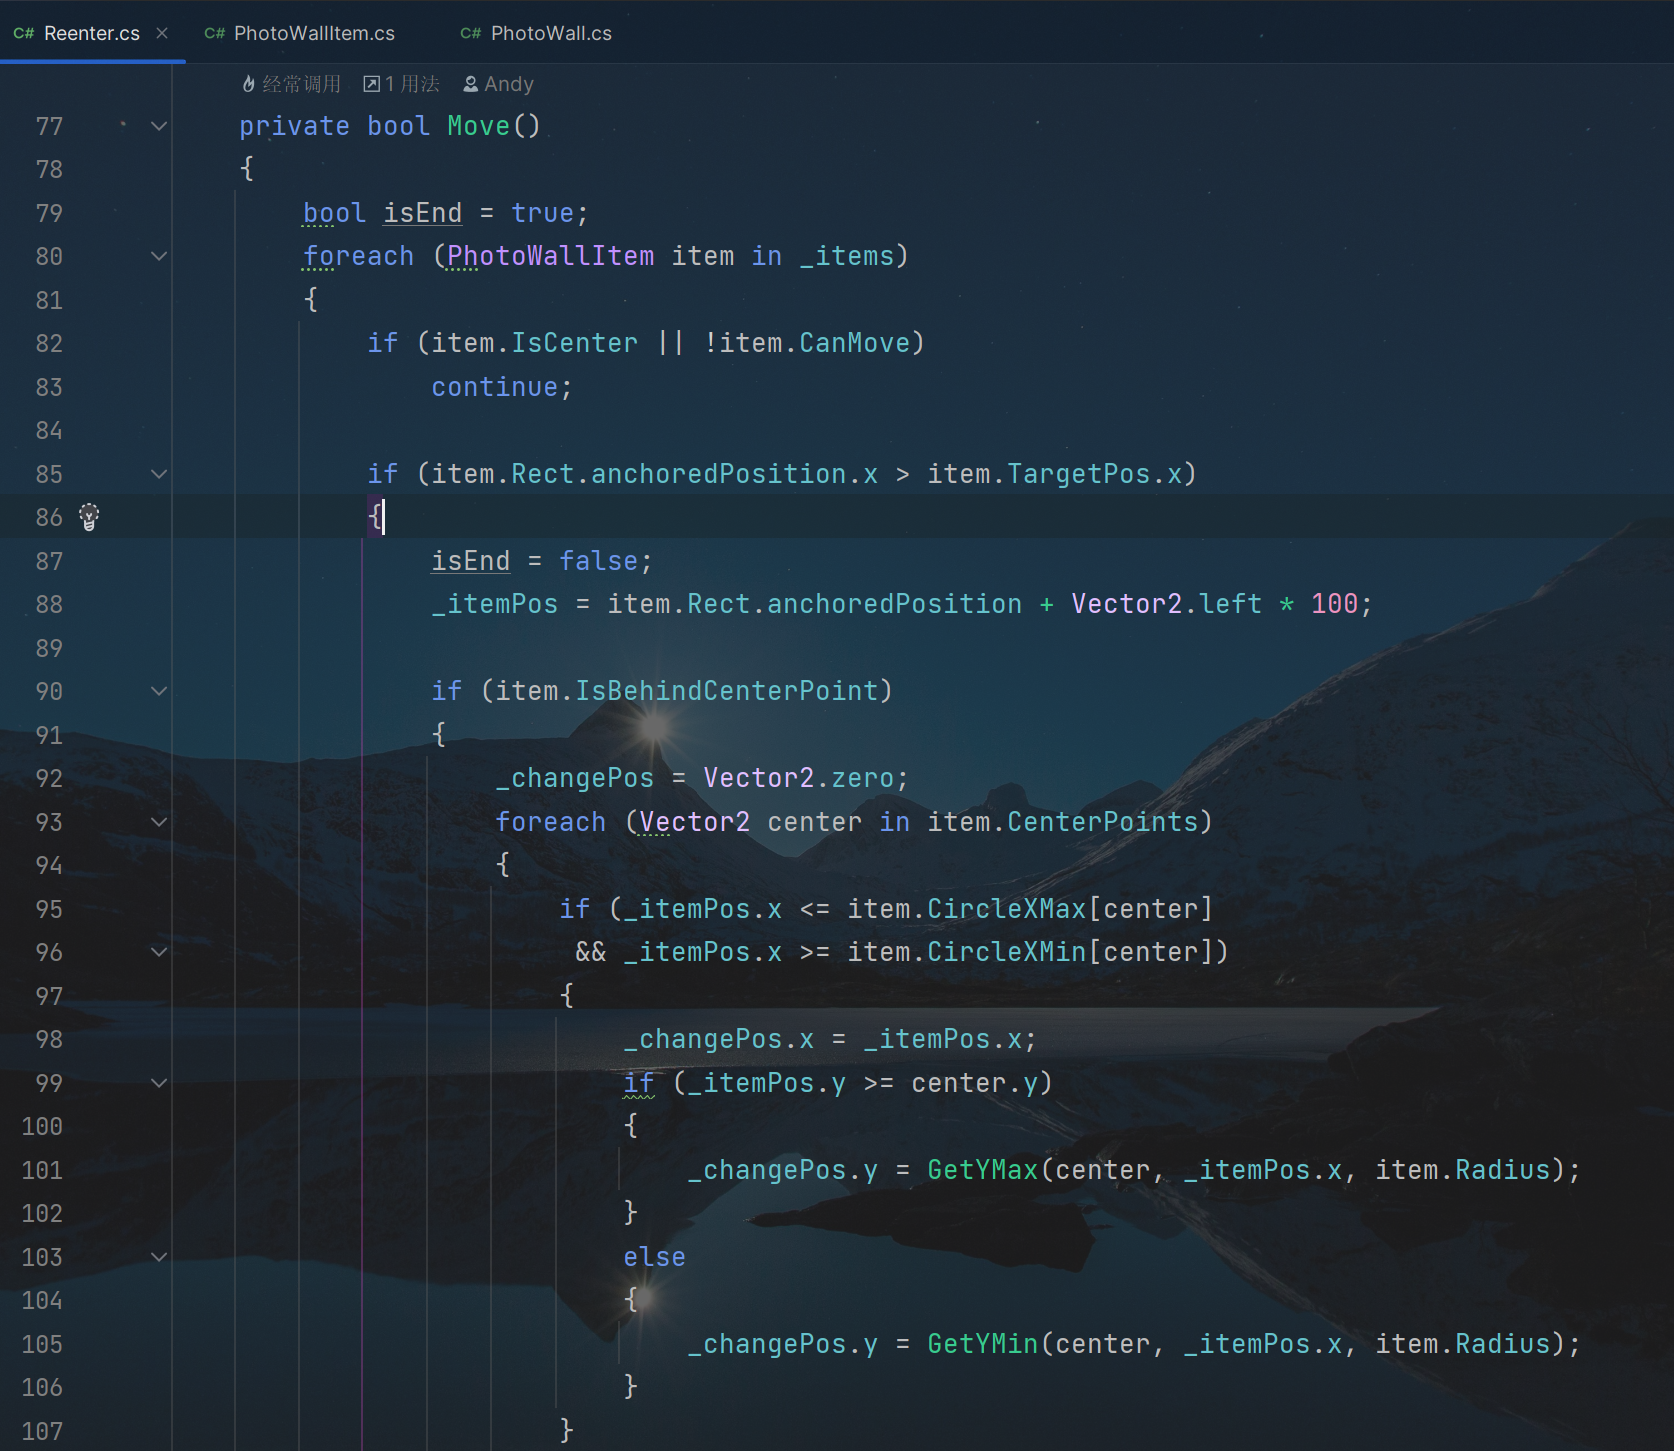This screenshot has width=1674, height=1451.
Task: Click the C# file icon on PhotoWallItem.cs tab
Action: [x=214, y=33]
